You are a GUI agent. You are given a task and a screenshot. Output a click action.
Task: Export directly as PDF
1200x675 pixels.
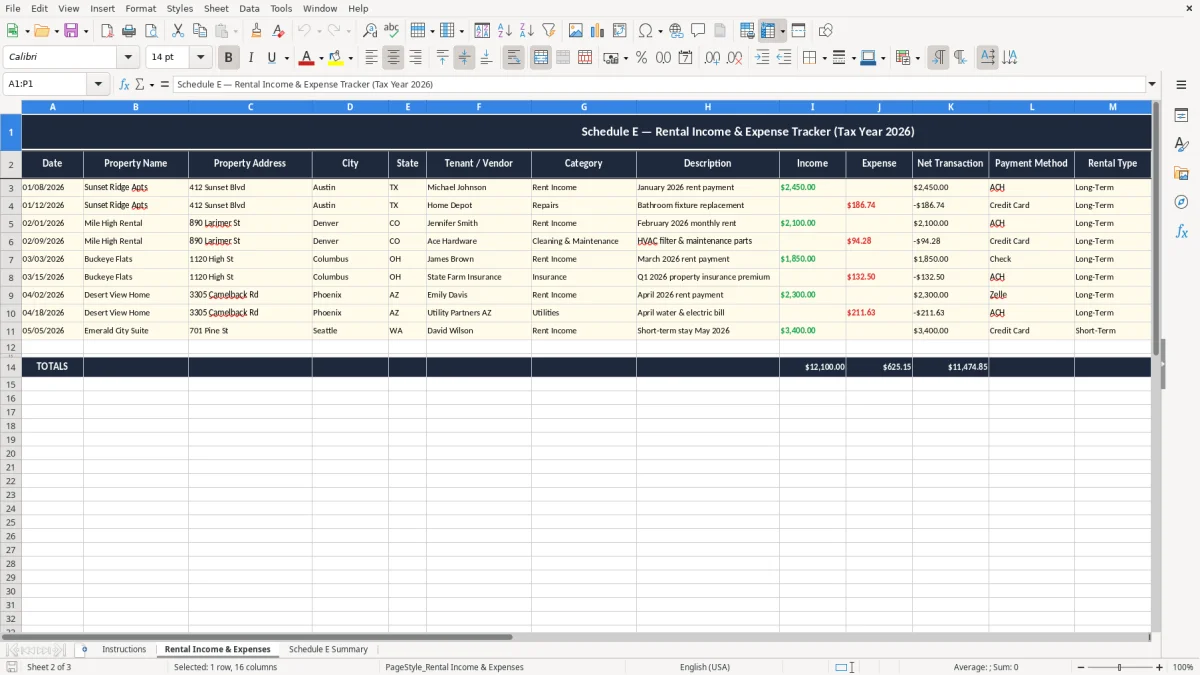point(107,31)
